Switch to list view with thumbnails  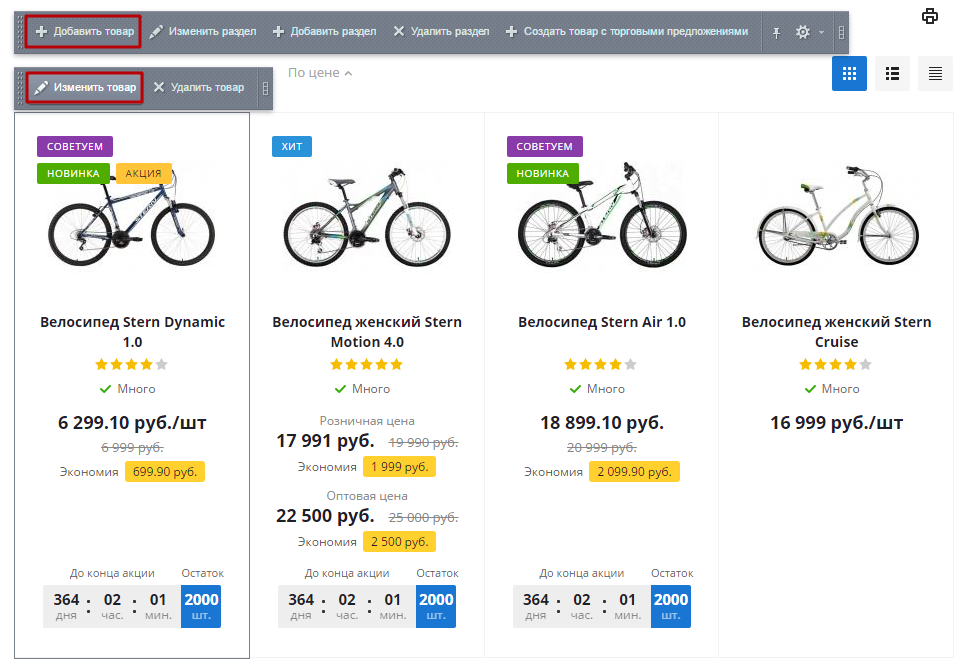[892, 74]
